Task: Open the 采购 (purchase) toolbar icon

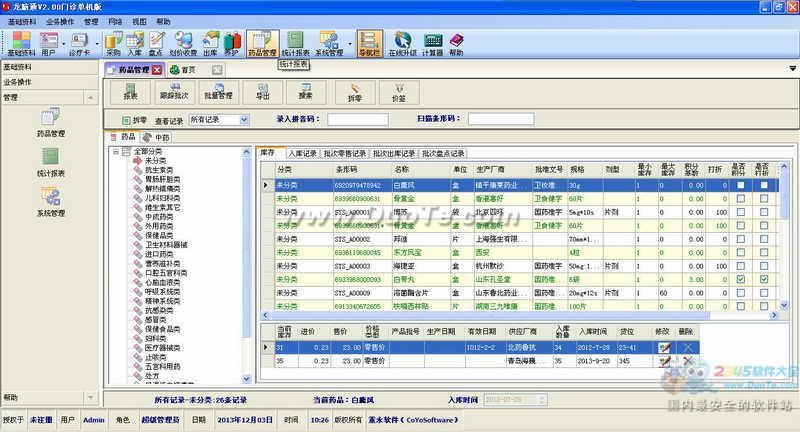Action: pos(113,43)
